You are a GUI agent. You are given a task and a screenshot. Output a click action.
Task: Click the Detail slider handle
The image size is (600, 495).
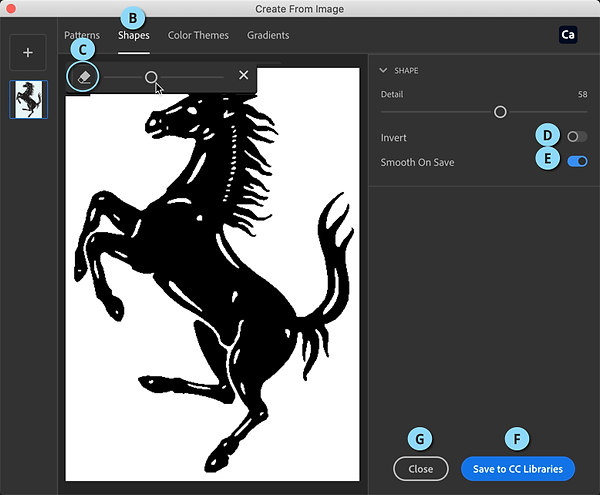click(x=500, y=112)
